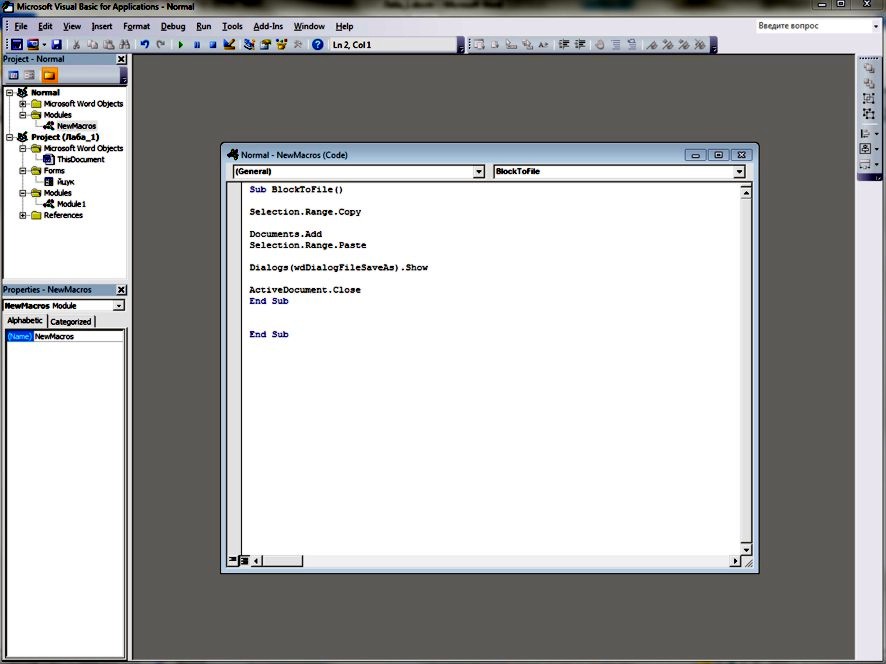Open Make Same Size dropdown on right toolbar
Screen dimensions: 886x664
pyautogui.click(x=876, y=164)
